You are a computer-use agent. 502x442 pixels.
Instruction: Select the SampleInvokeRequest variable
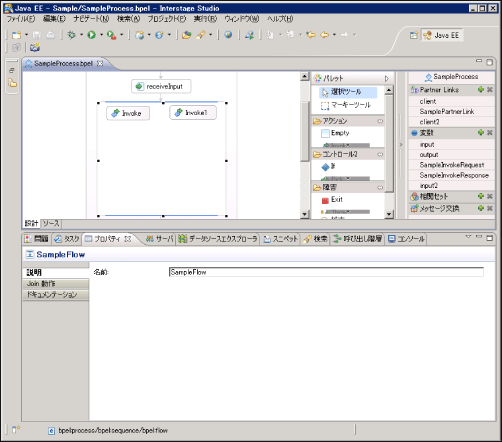[x=452, y=165]
